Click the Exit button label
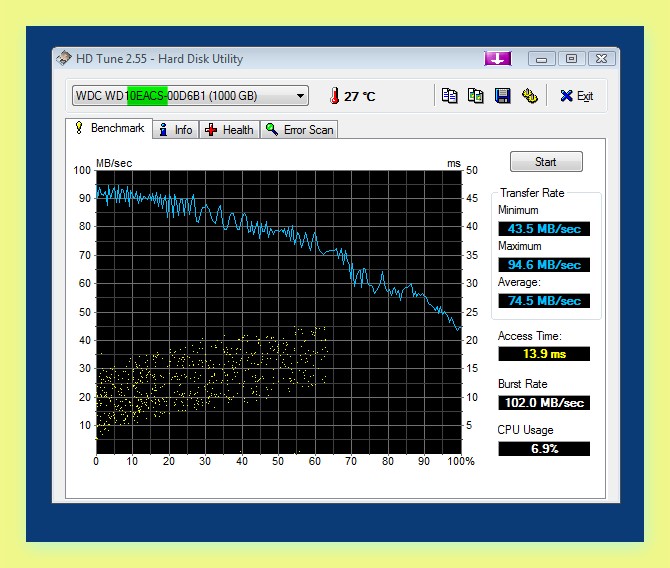670x568 pixels. click(x=585, y=96)
